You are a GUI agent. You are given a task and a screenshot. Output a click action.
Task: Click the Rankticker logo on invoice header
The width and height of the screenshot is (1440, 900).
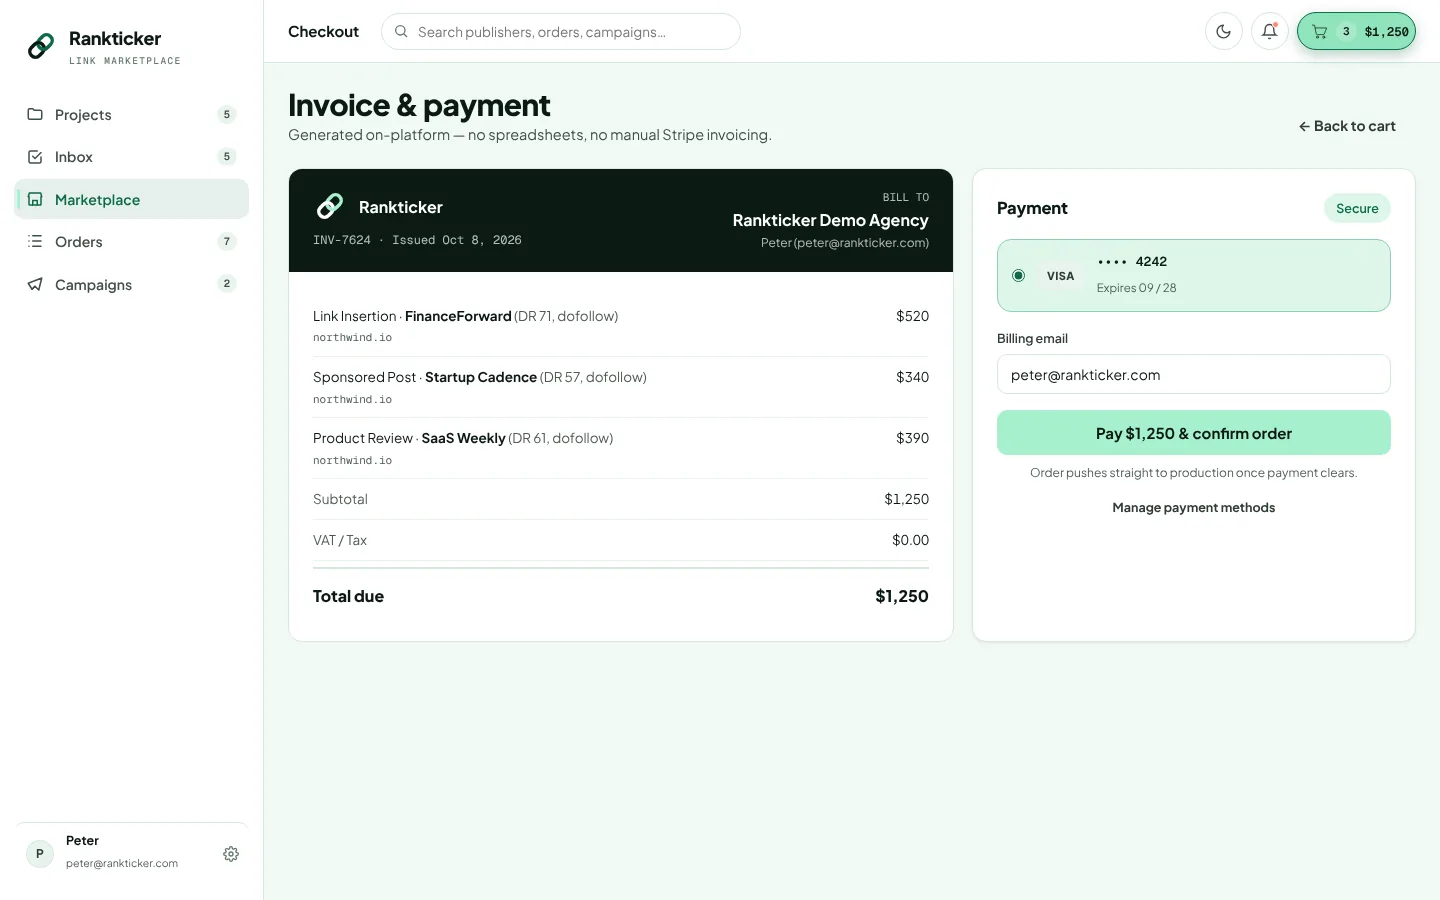tap(330, 207)
